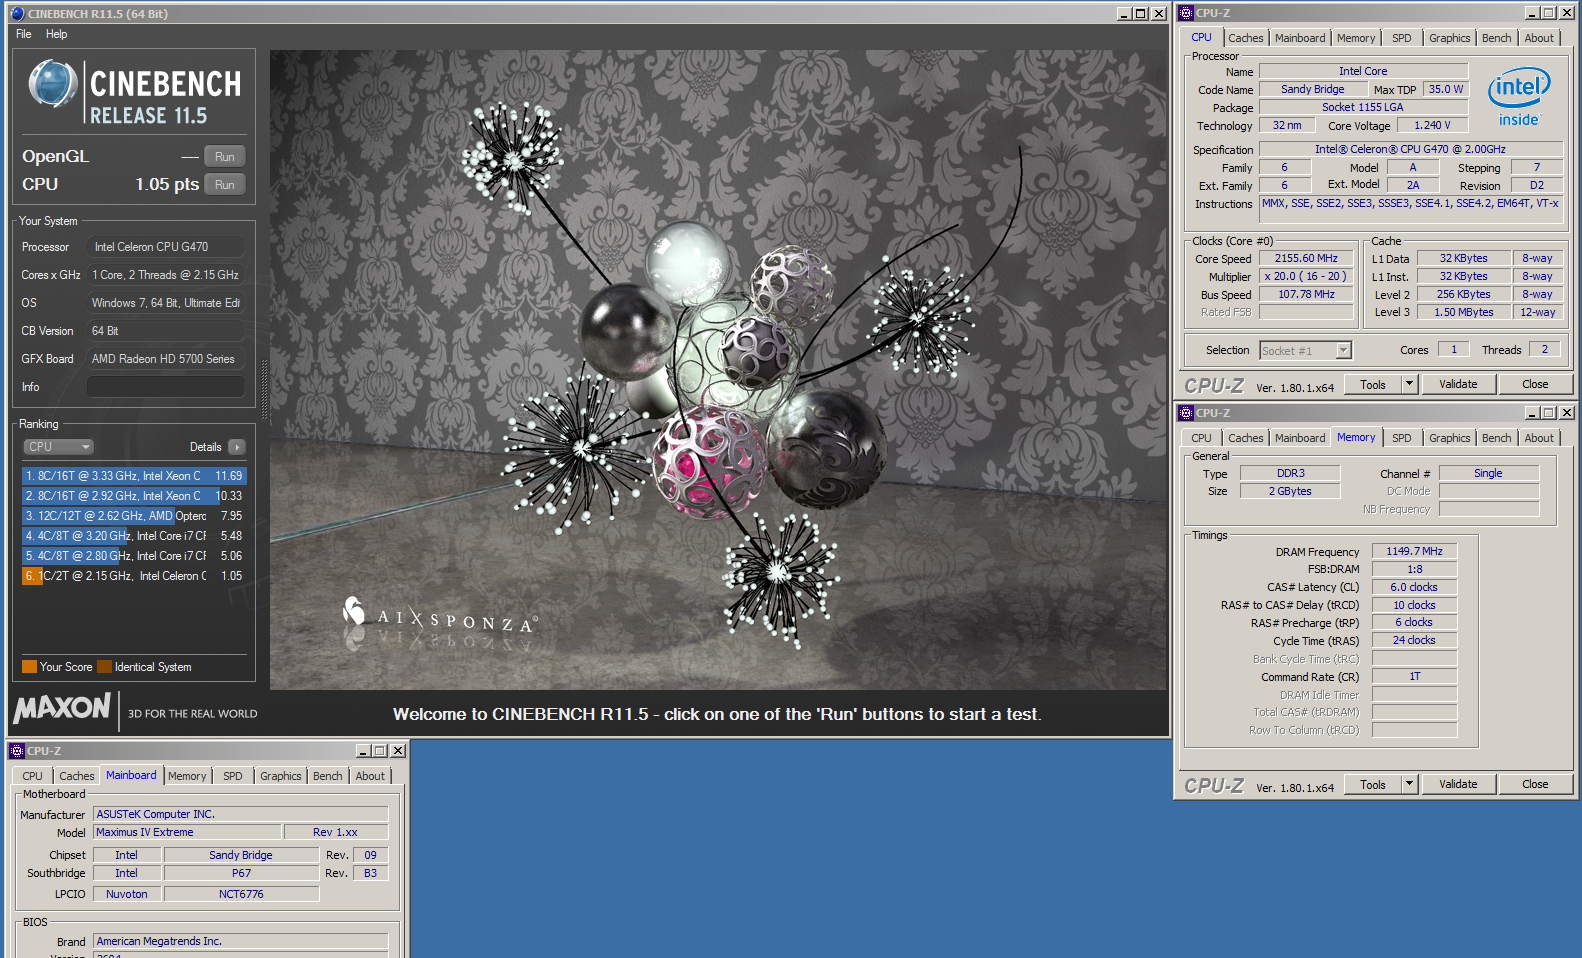This screenshot has height=958, width=1582.
Task: Select ranking row 4C/8T @ 3.20 GHz Core i7
Action: (x=134, y=536)
